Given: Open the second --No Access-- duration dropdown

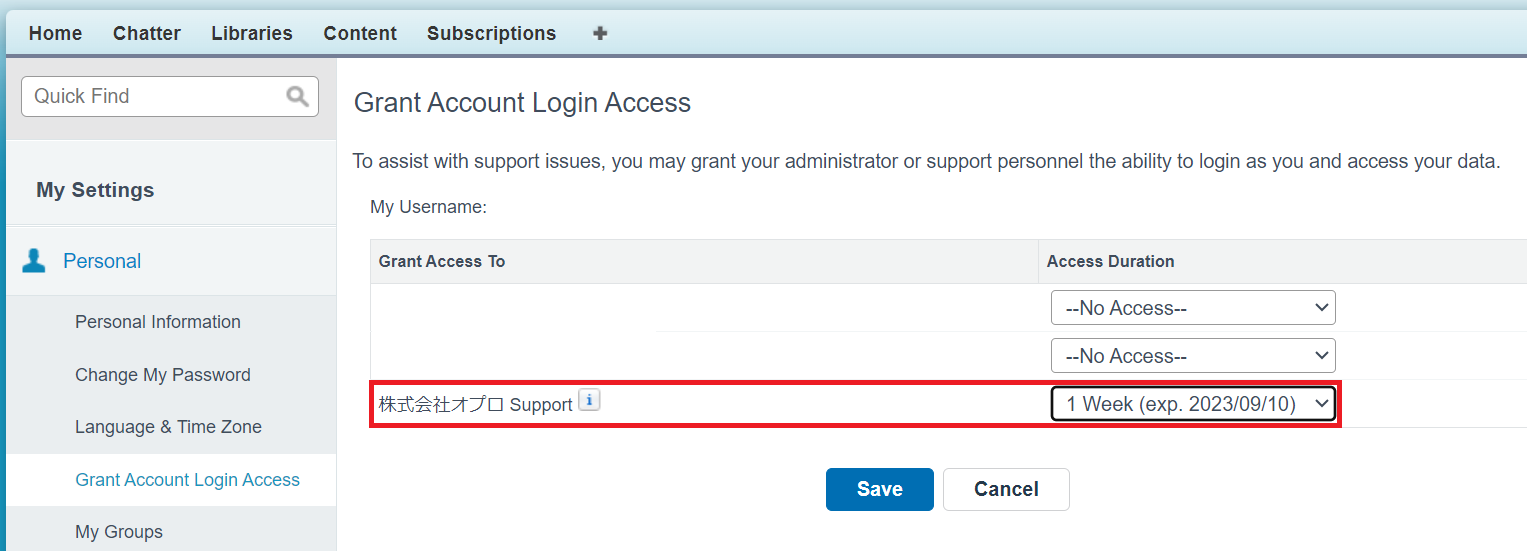Looking at the screenshot, I should tap(1193, 356).
